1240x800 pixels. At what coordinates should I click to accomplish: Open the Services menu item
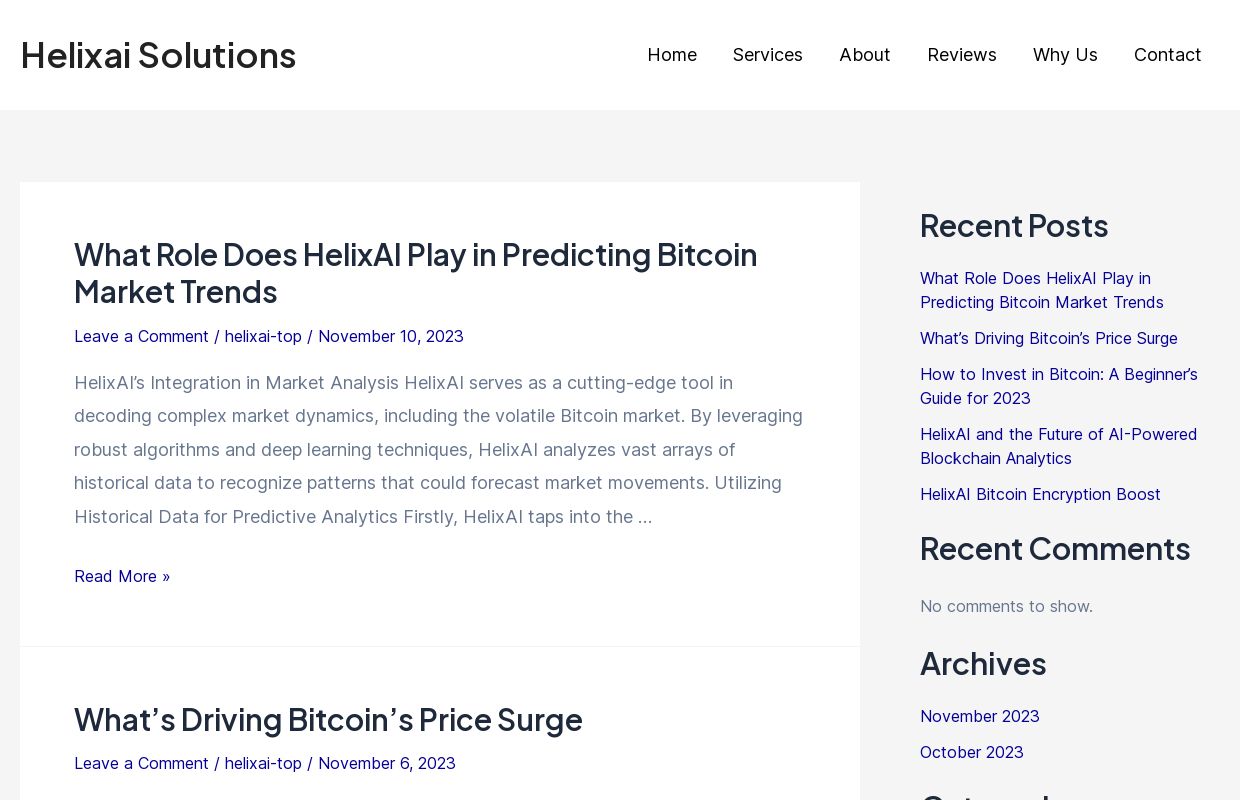[767, 55]
